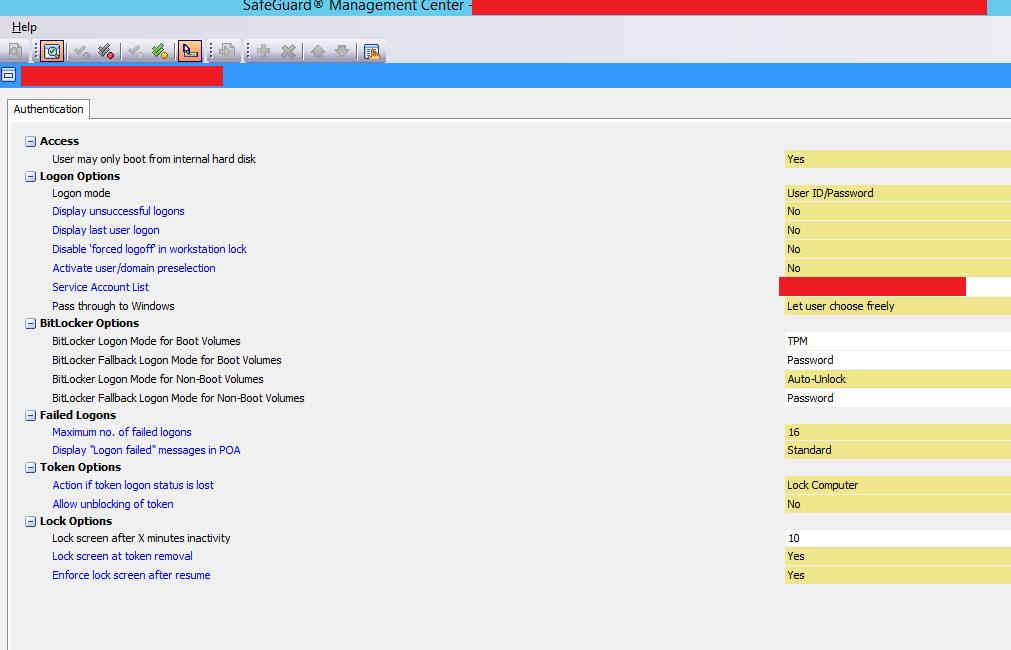The height and width of the screenshot is (650, 1011).
Task: Click the inactivity minutes field showing 10
Action: (898, 538)
